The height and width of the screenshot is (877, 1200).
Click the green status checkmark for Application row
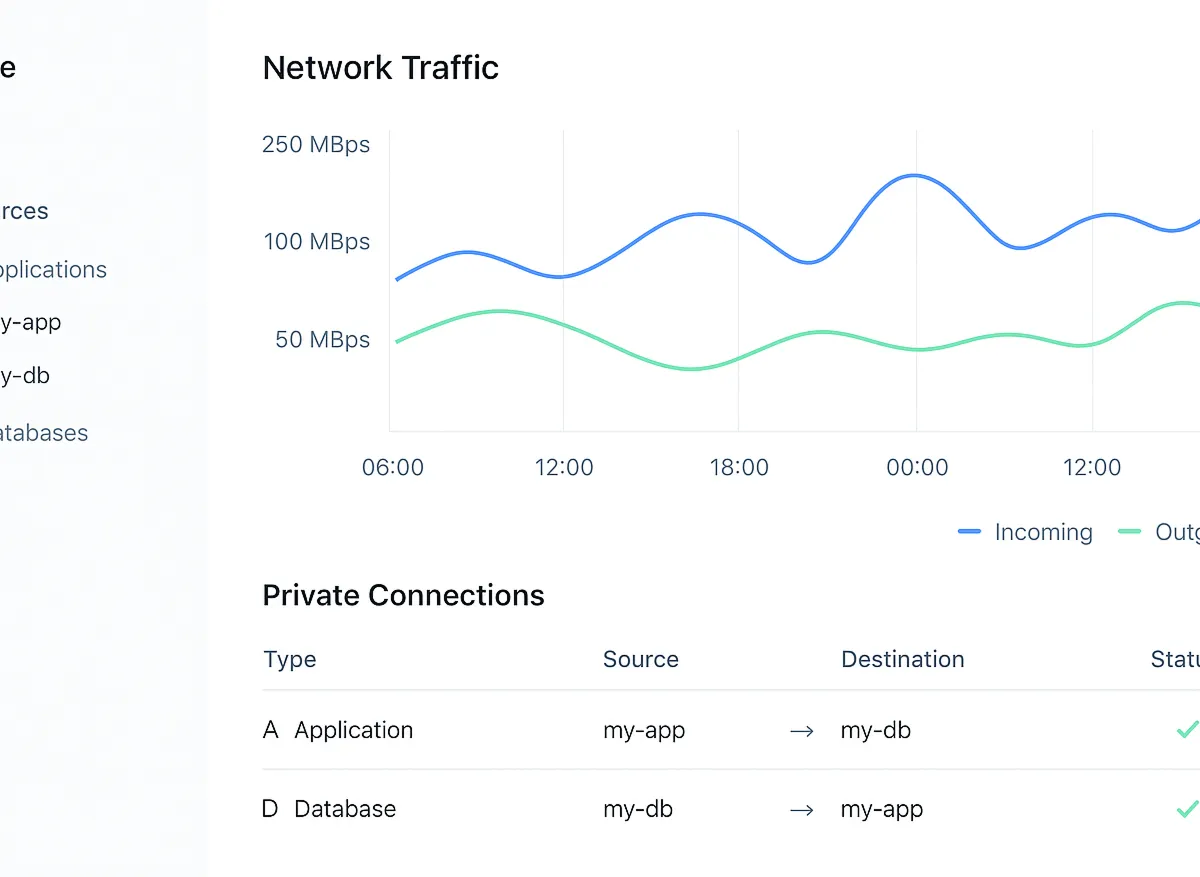[1186, 730]
